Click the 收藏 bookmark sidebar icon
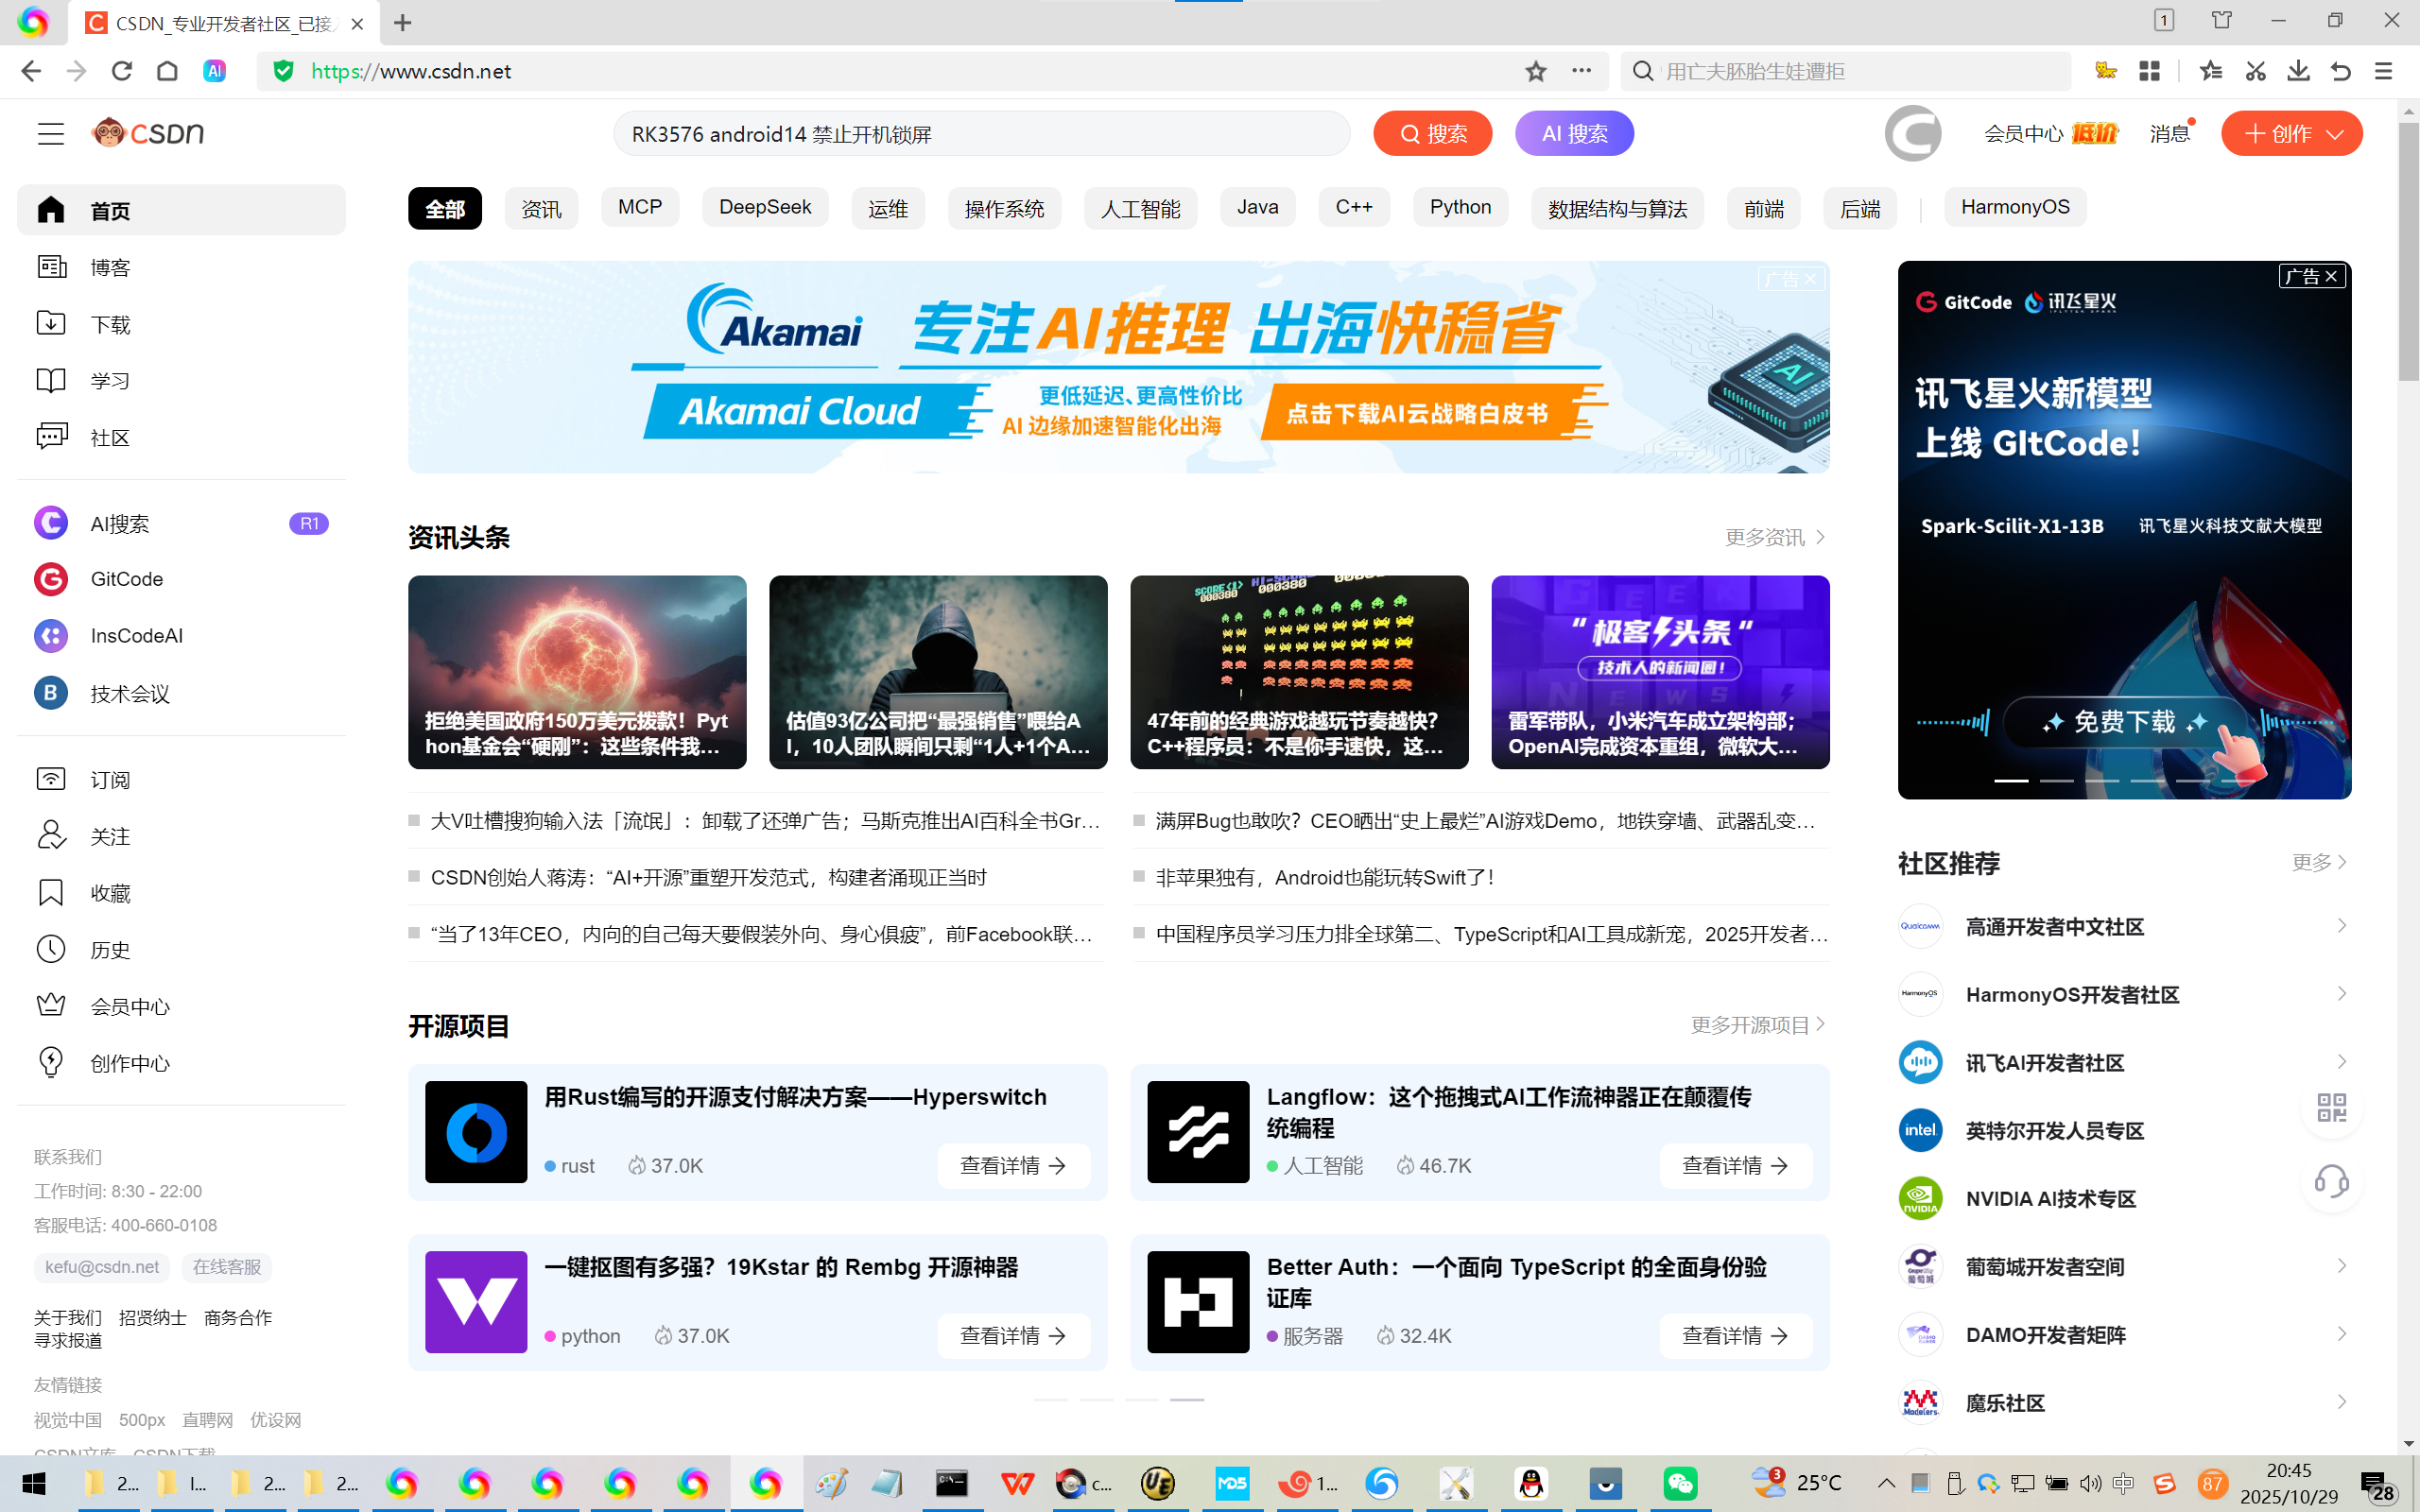 click(x=51, y=893)
